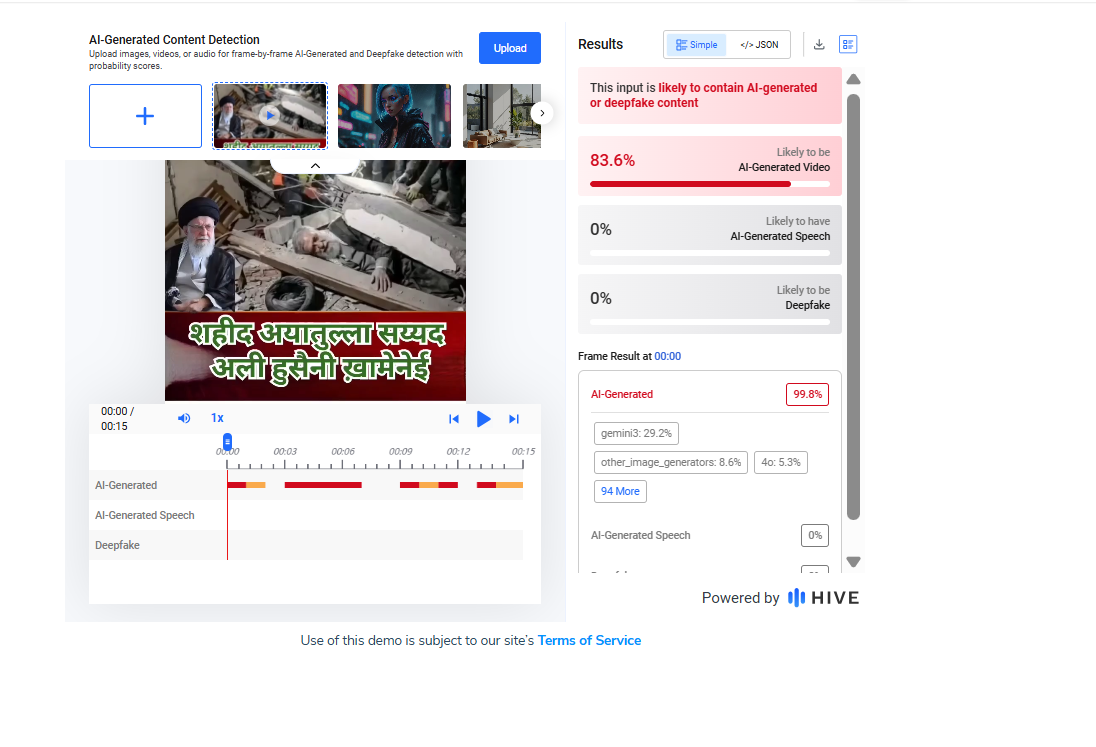Viewport: 1096px width, 747px height.
Task: Show next samples with right chevron
Action: pos(542,113)
